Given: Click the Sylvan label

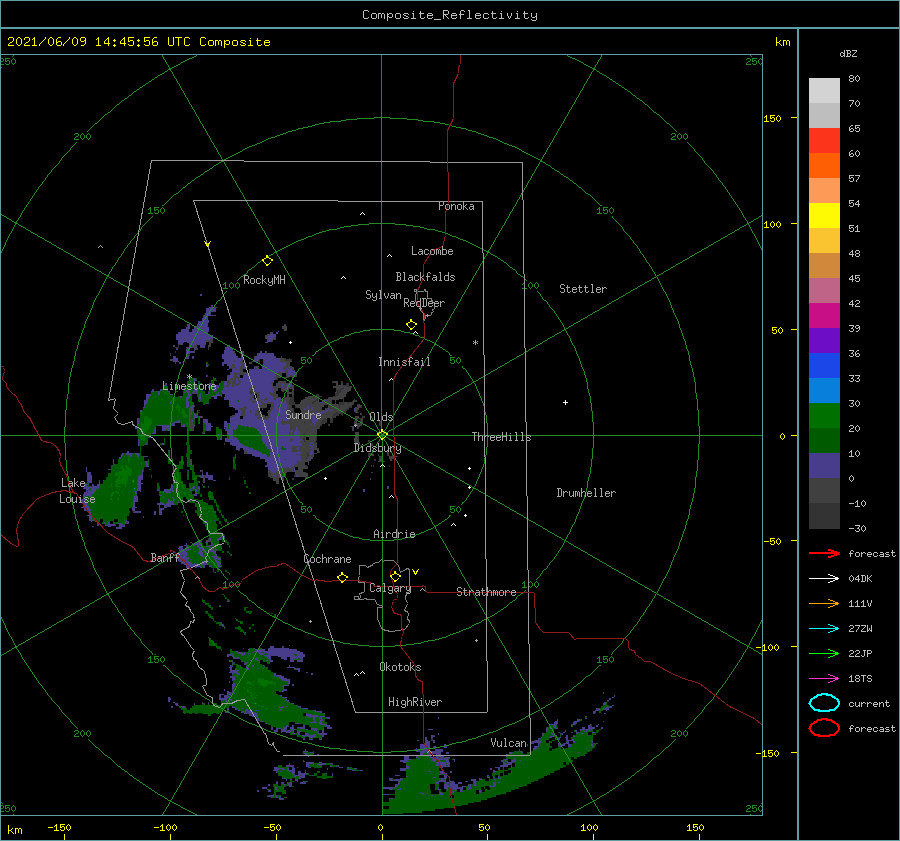Looking at the screenshot, I should 383,295.
